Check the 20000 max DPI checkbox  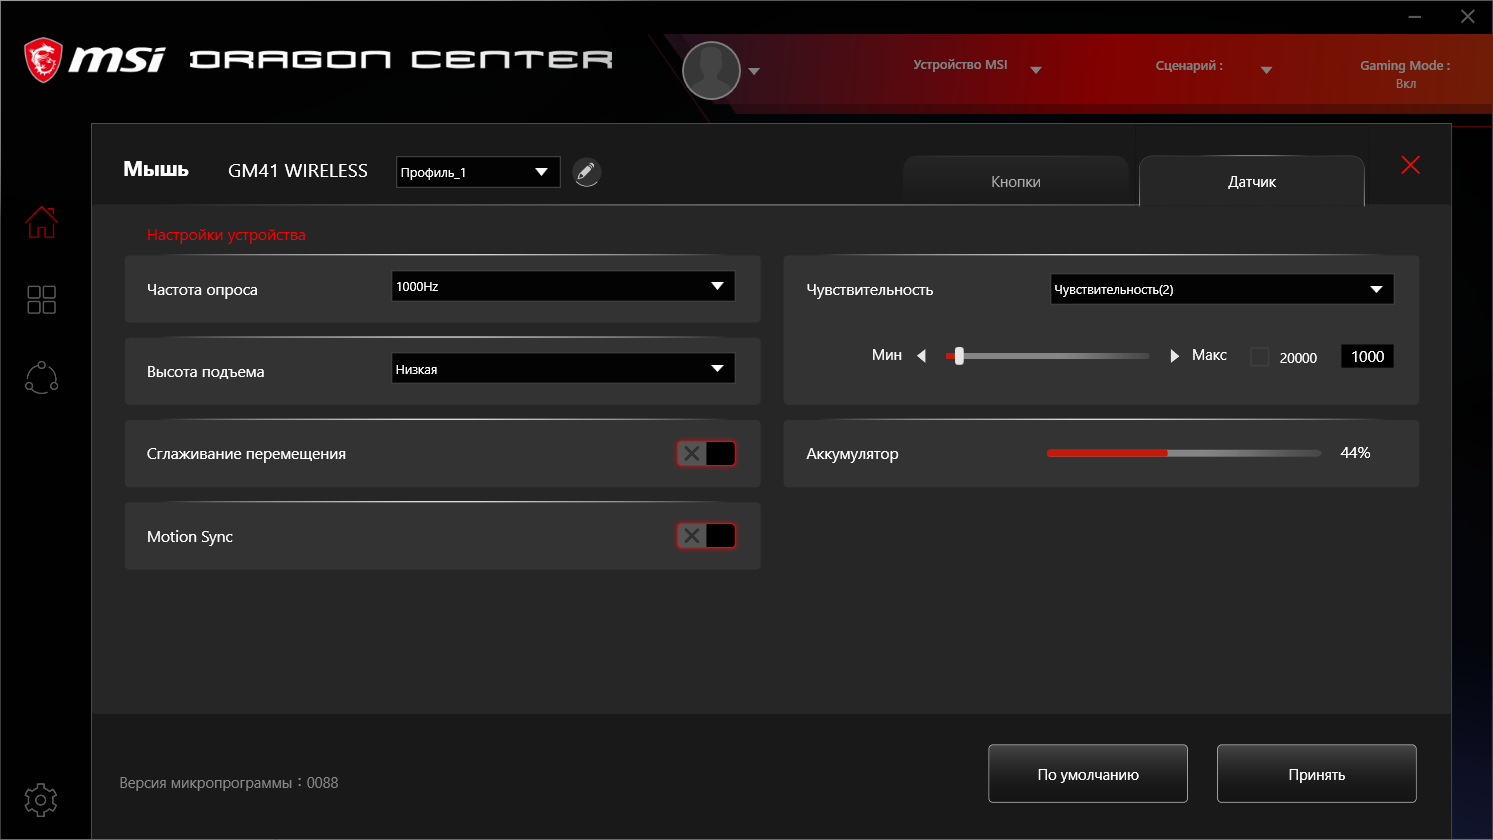[x=1260, y=357]
